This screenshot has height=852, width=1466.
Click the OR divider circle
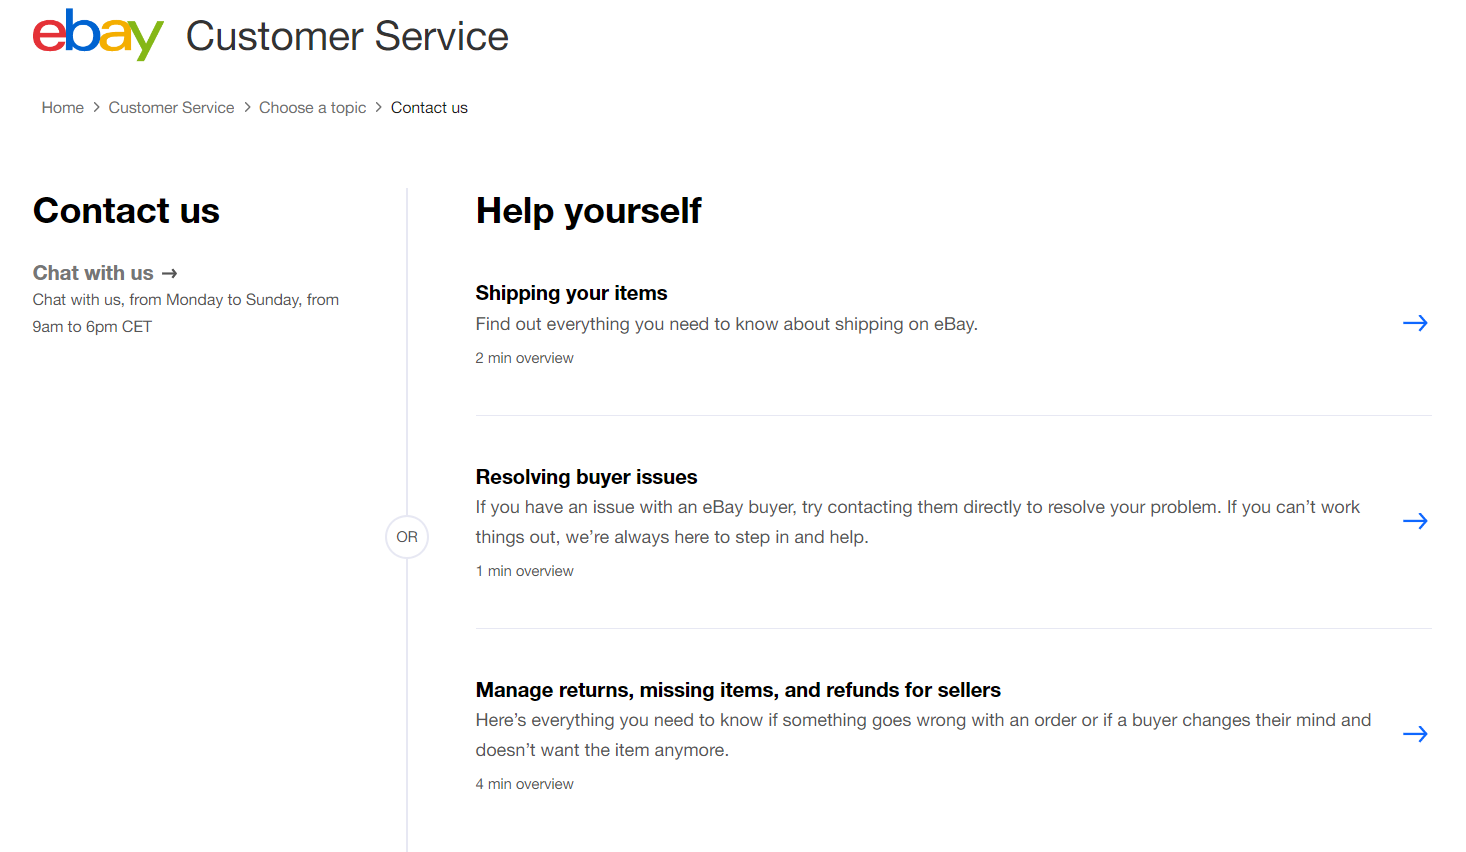pyautogui.click(x=407, y=537)
